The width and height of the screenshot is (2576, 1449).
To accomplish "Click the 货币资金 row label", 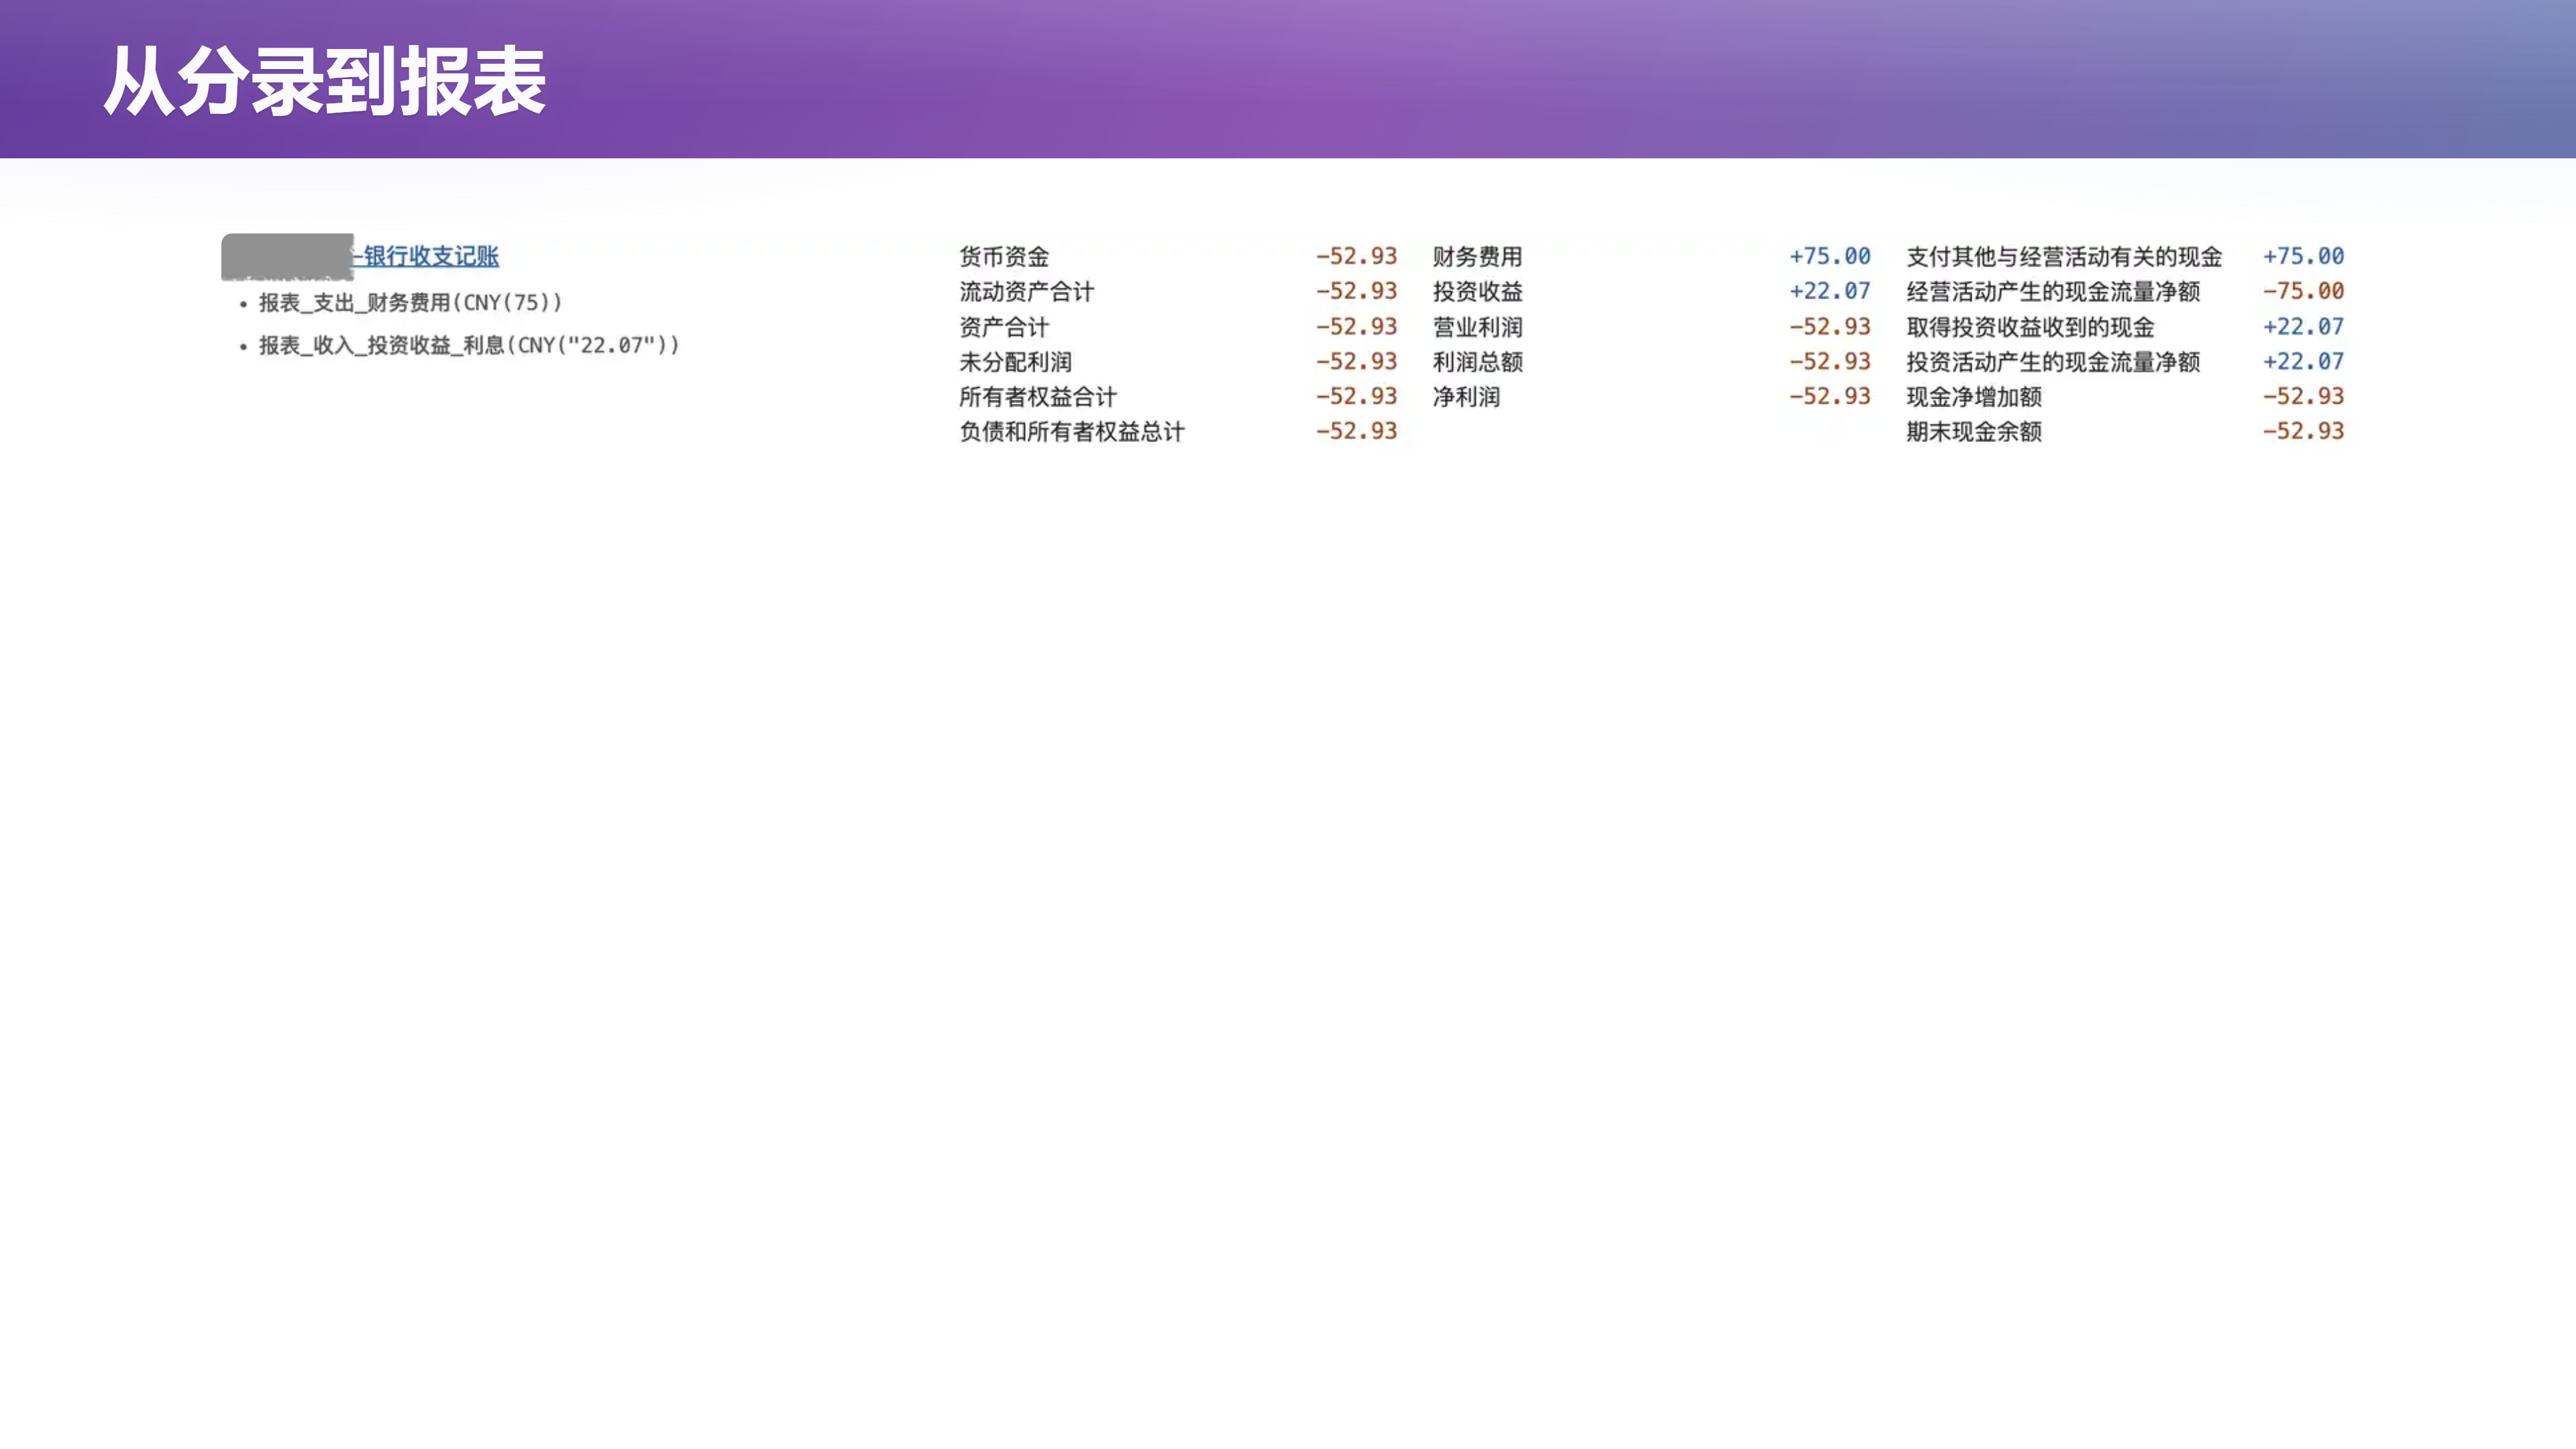I will click(1004, 257).
